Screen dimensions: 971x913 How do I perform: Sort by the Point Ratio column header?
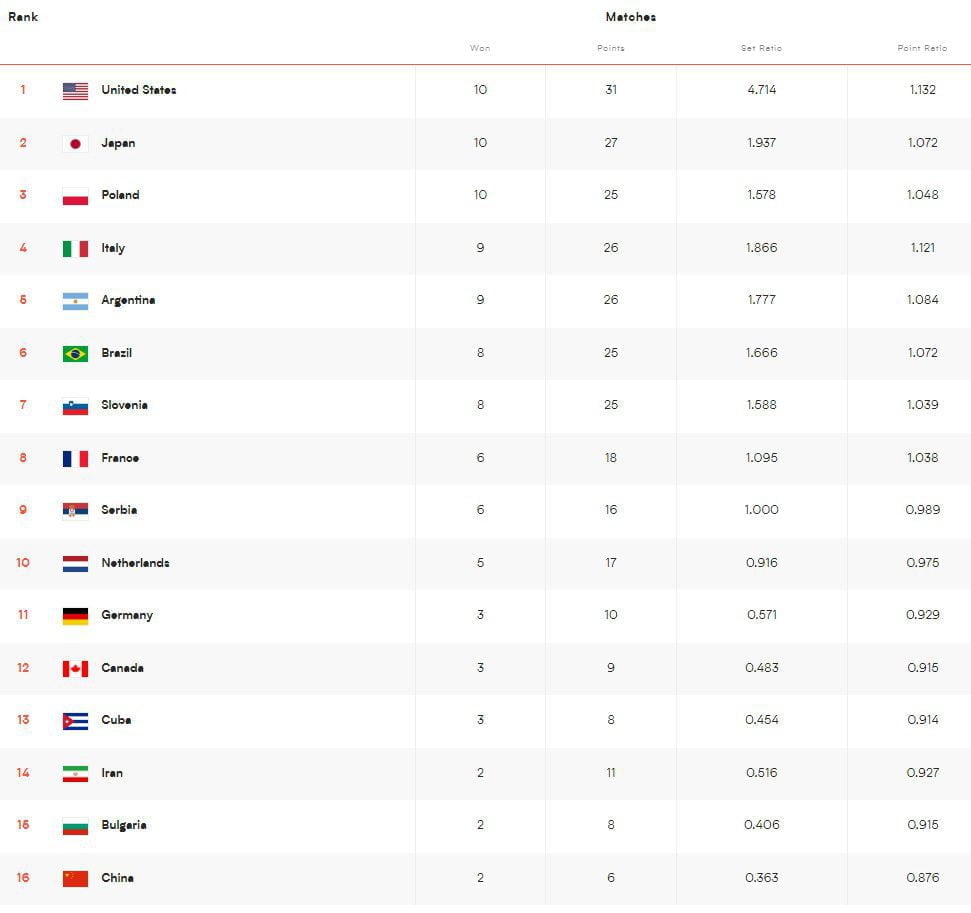(922, 48)
